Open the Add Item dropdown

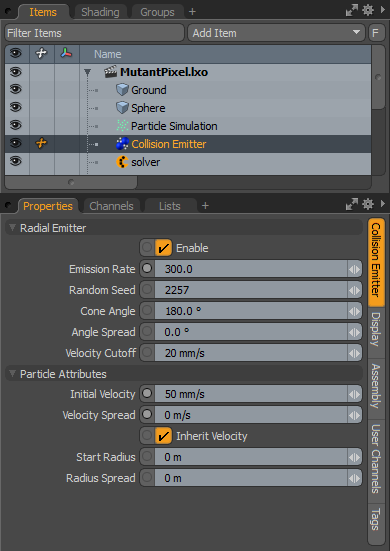click(x=276, y=33)
